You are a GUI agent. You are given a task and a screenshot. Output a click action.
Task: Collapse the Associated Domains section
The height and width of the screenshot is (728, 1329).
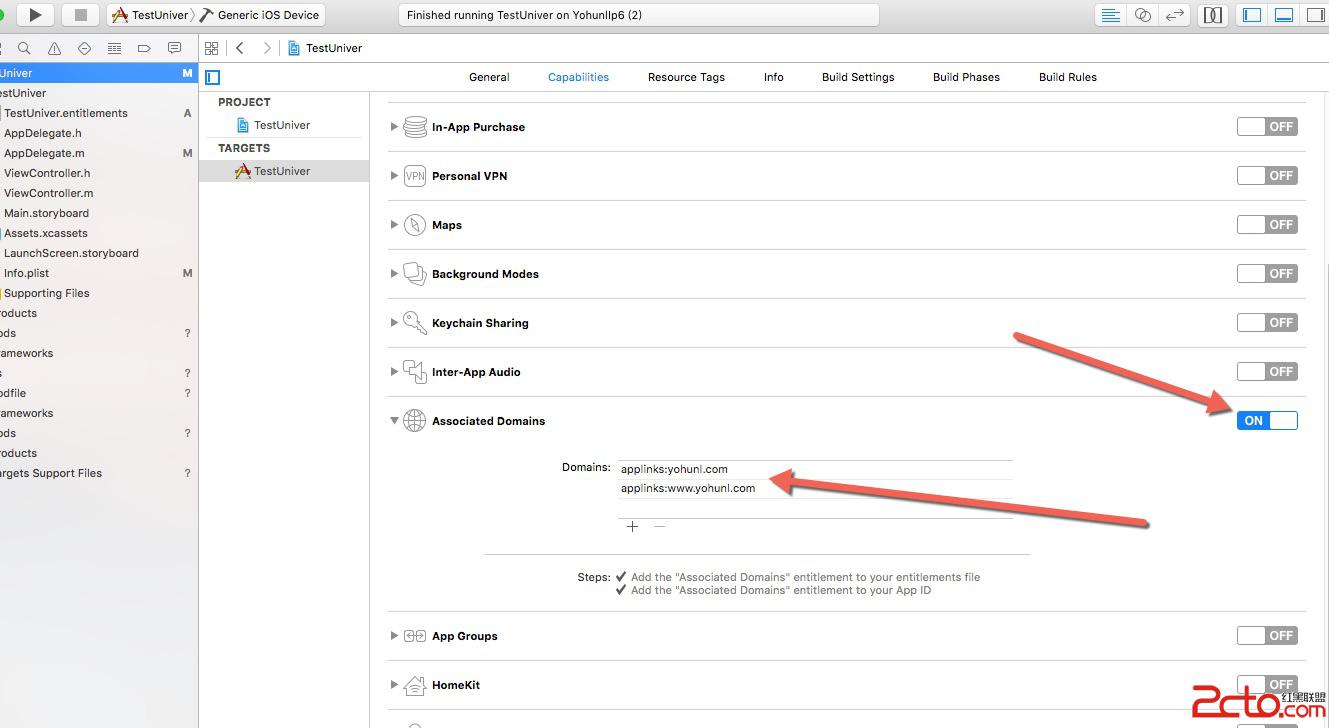pyautogui.click(x=394, y=421)
